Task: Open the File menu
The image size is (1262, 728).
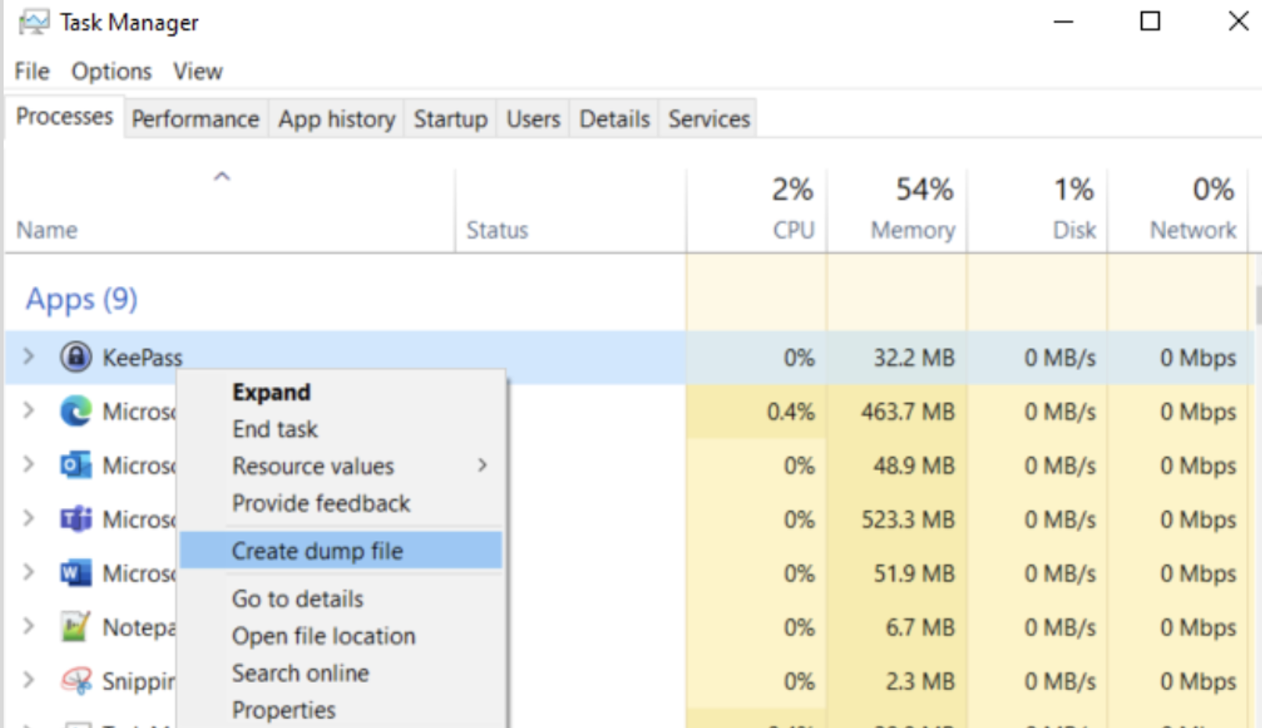Action: tap(32, 71)
